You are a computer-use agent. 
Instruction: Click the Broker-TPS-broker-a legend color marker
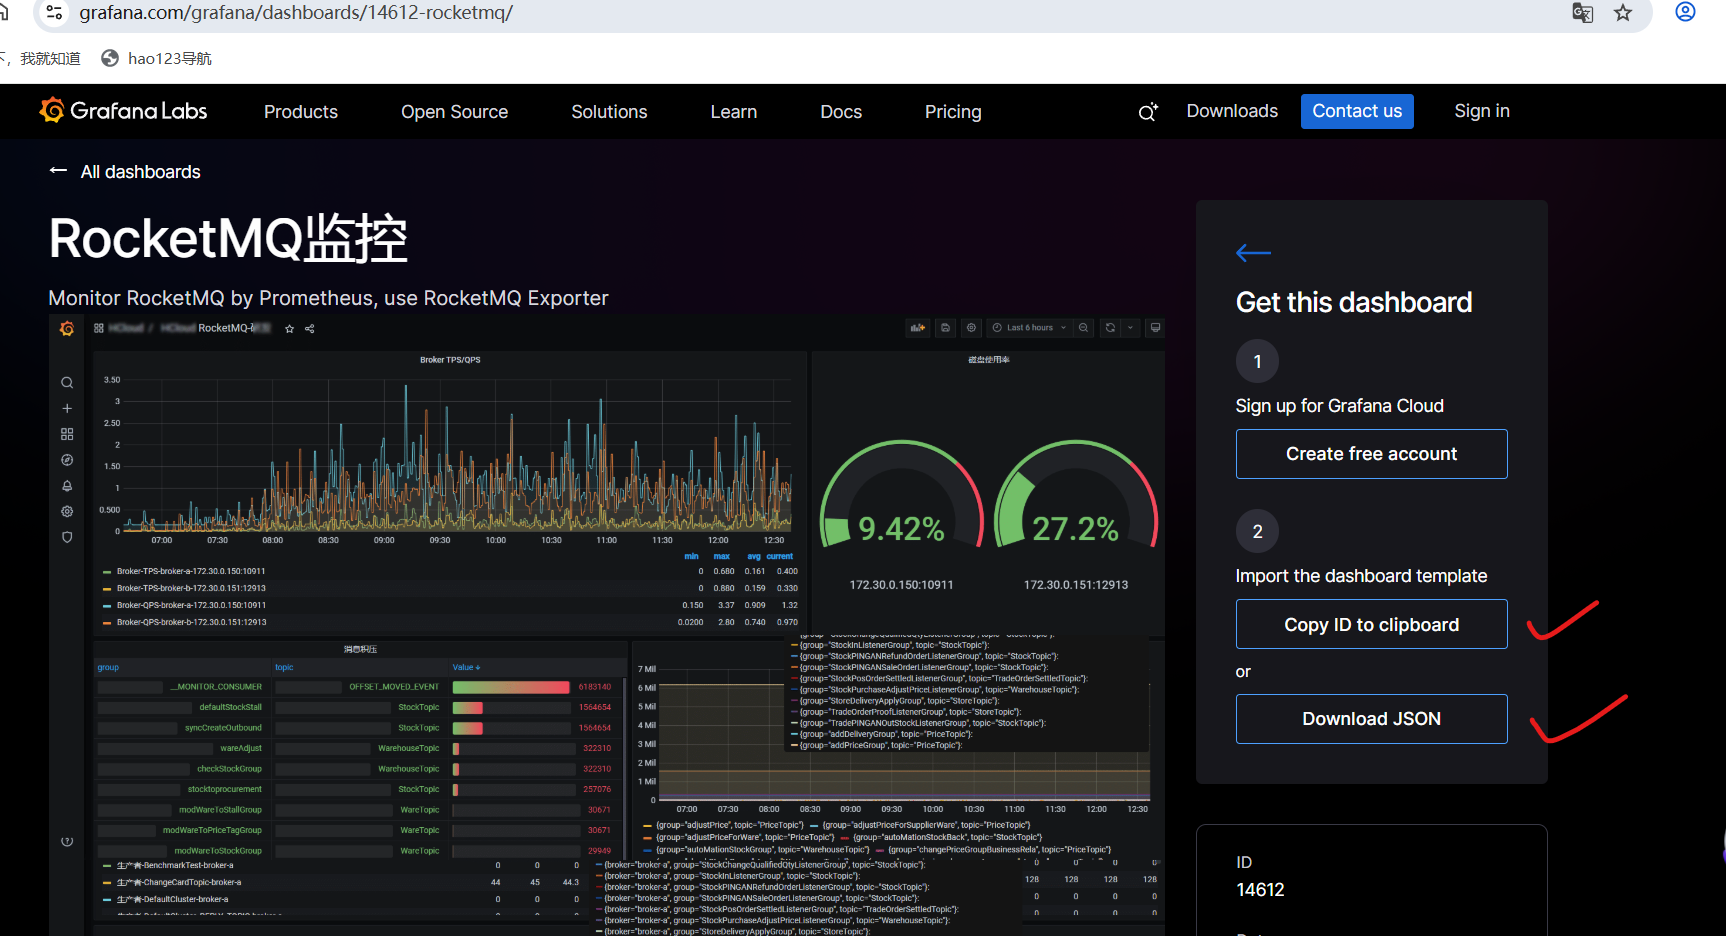(x=107, y=571)
